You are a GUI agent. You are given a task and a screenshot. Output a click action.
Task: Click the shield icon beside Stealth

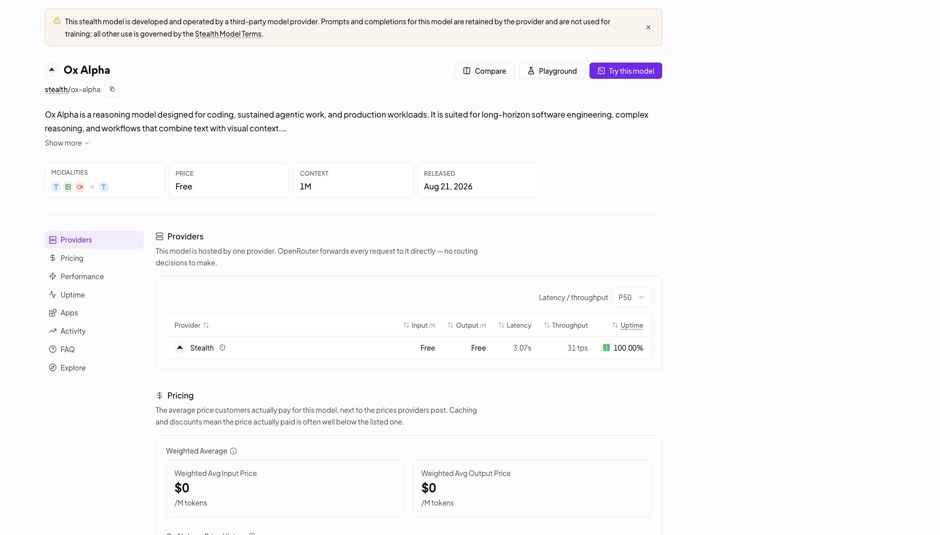point(222,348)
